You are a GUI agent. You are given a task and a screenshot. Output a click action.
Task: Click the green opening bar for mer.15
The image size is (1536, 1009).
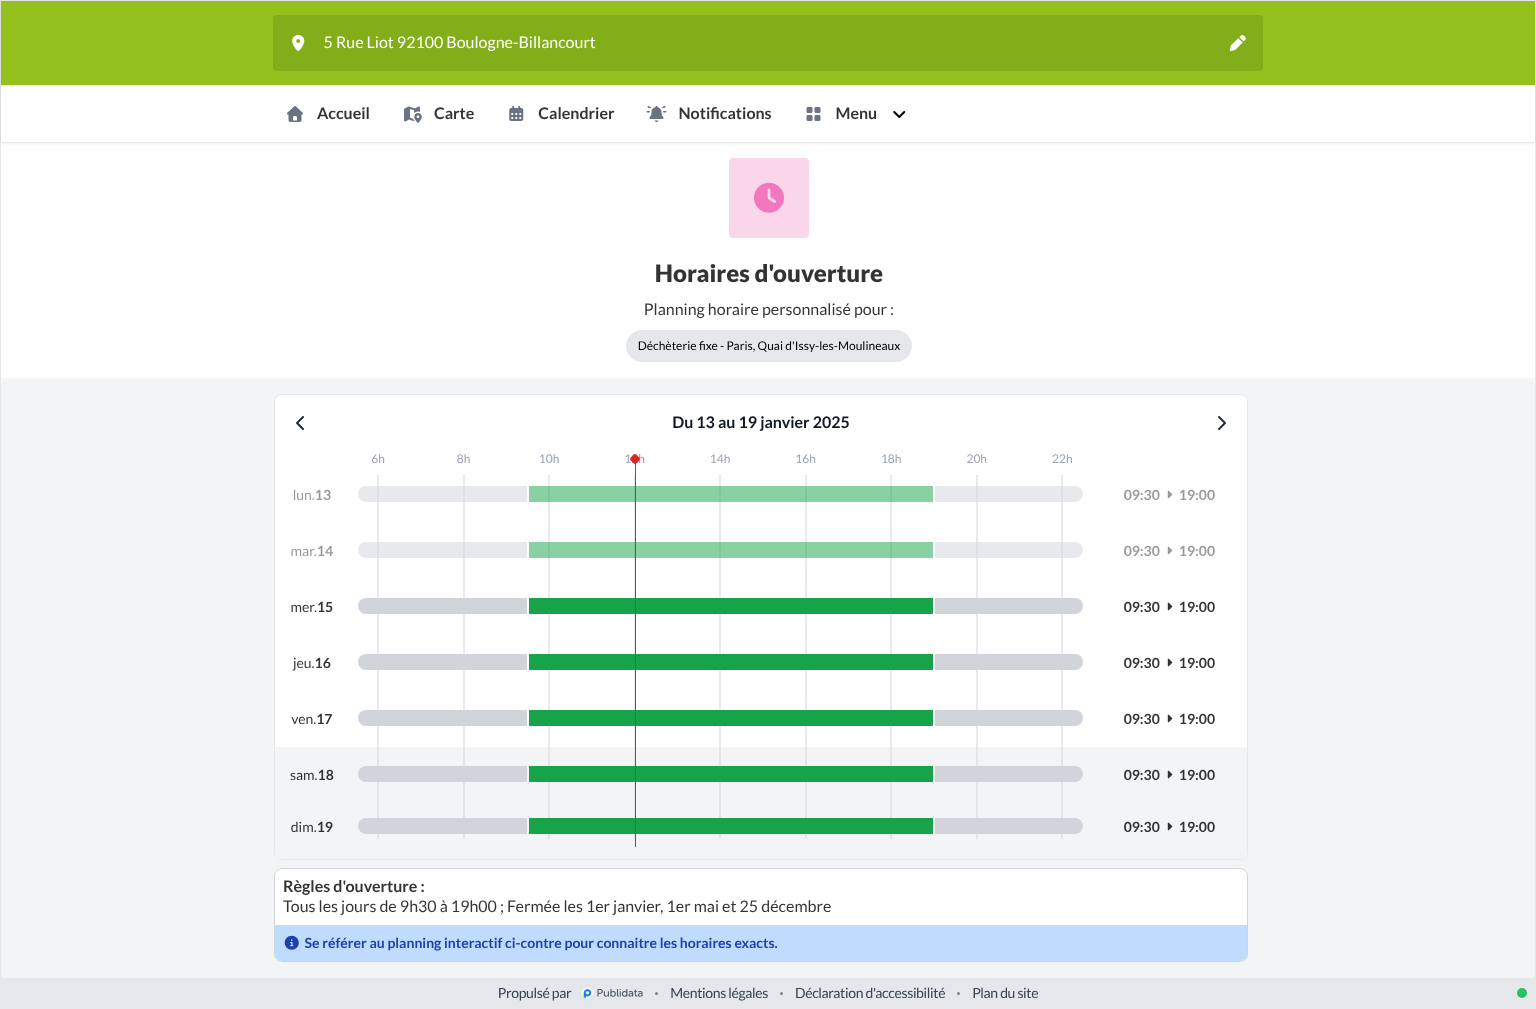(731, 606)
